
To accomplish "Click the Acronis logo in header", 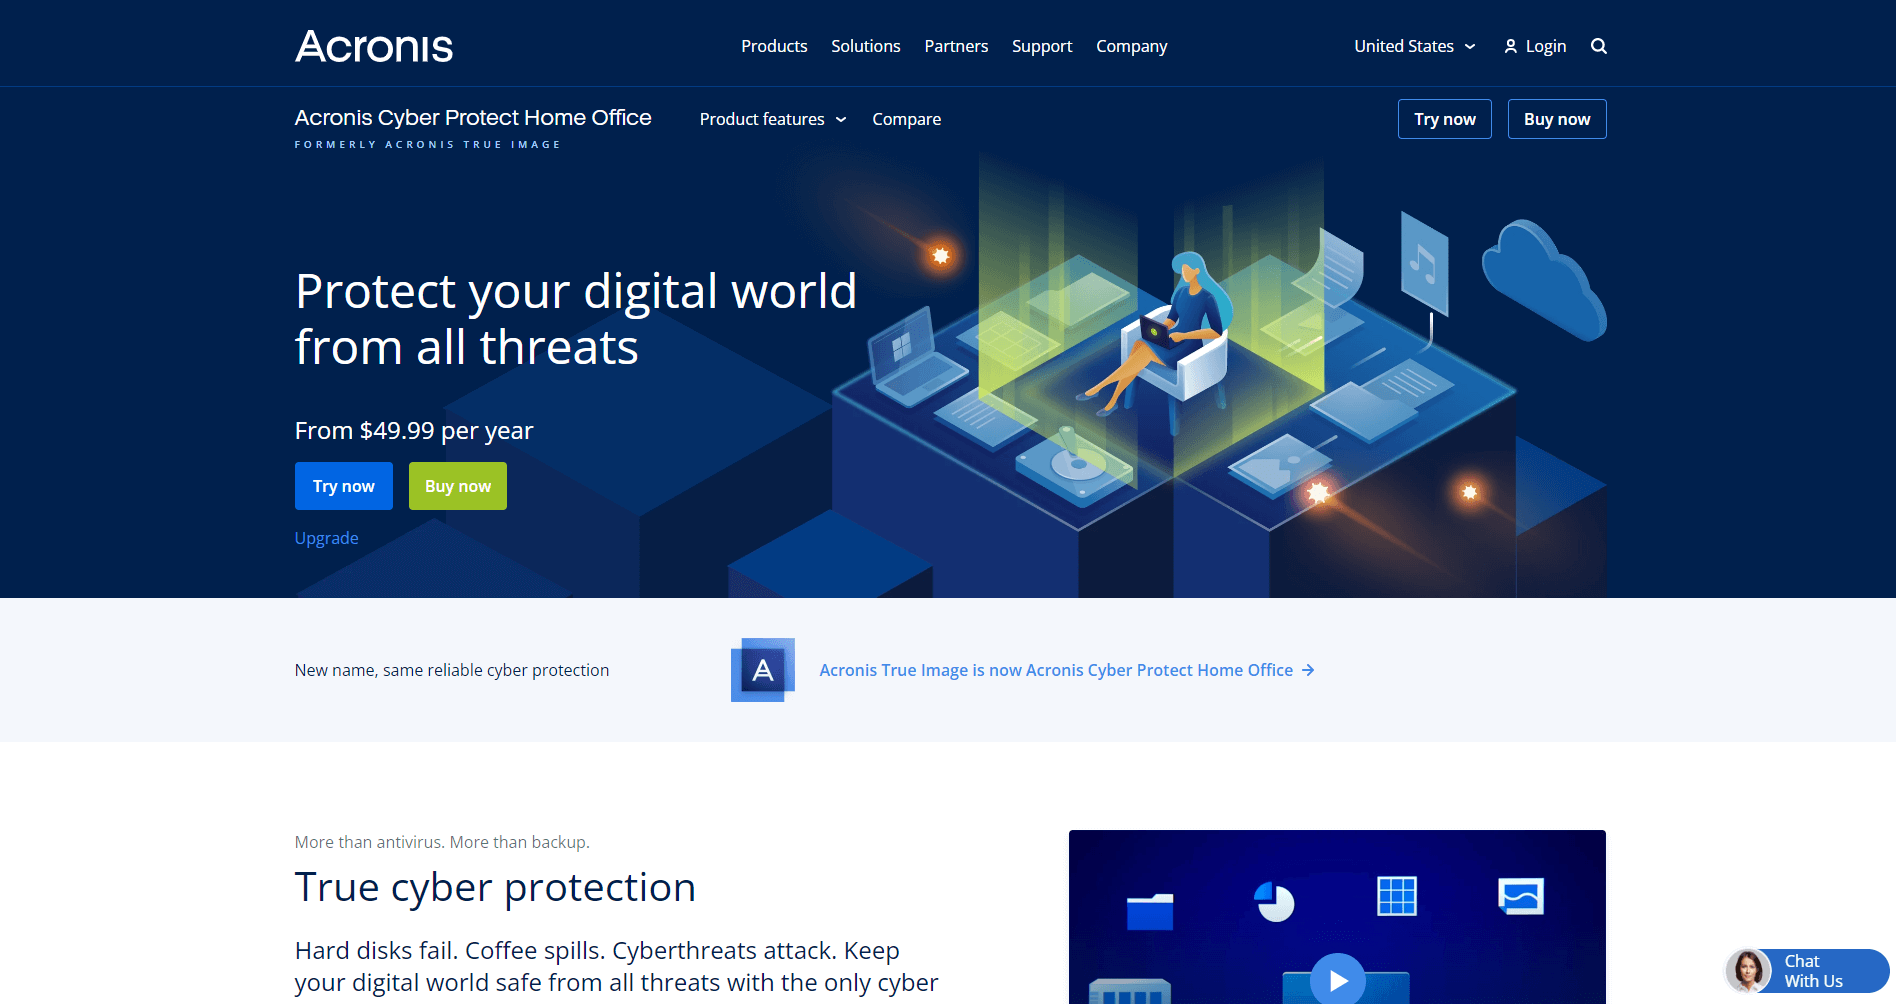I will coord(374,46).
